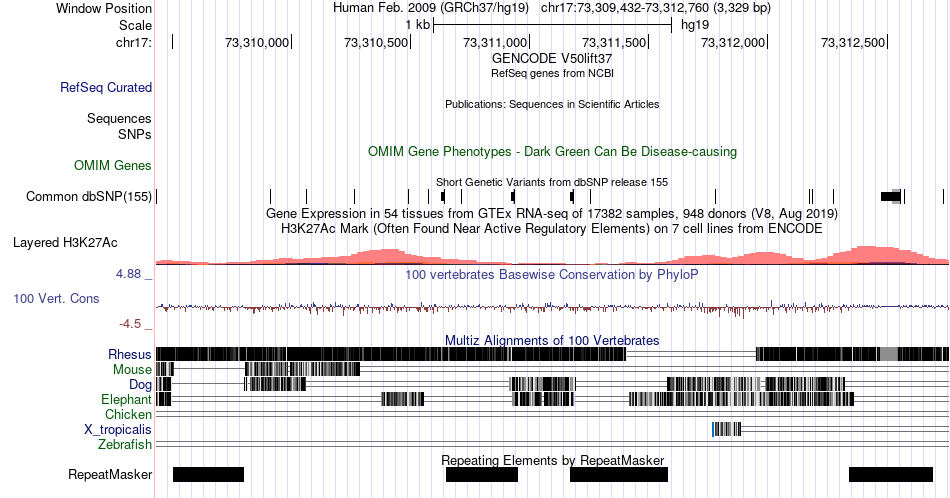
Task: Click the 73,312,500 ruler position
Action: (852, 42)
